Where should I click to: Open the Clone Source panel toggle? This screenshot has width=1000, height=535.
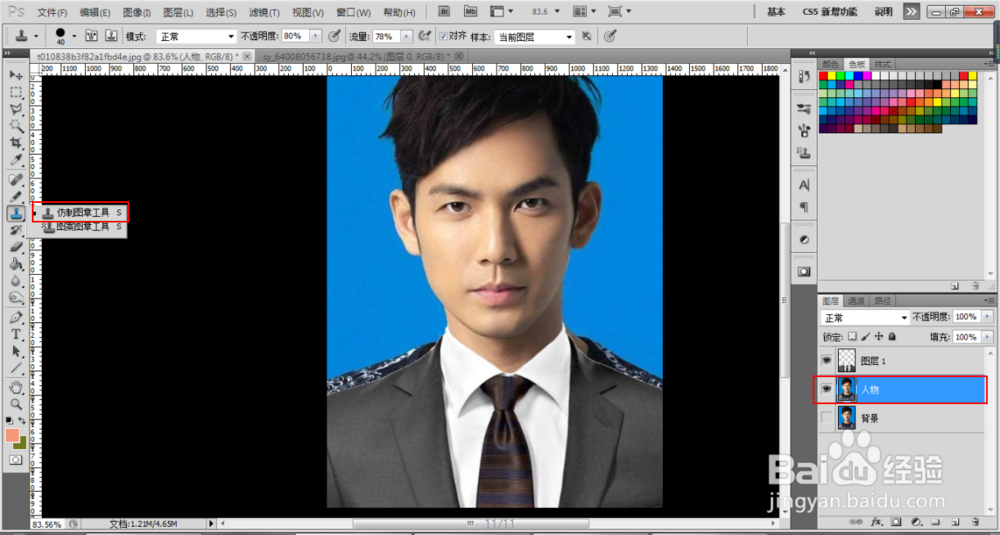point(111,36)
